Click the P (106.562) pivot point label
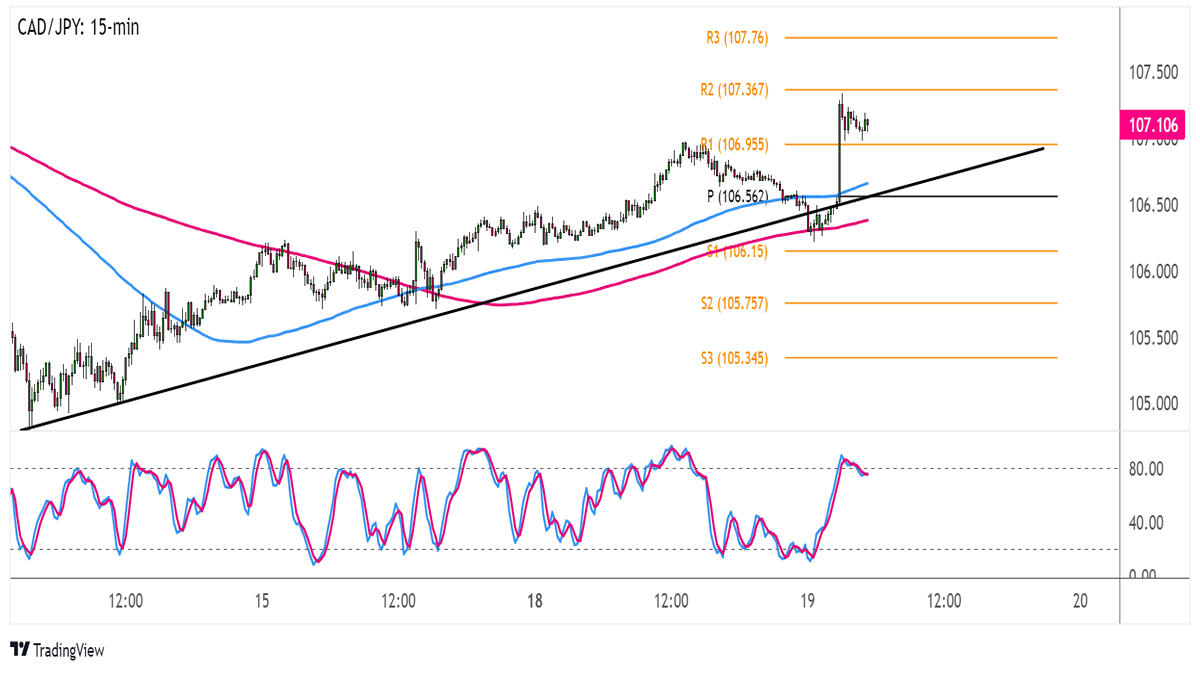1200x675 pixels. pos(739,196)
